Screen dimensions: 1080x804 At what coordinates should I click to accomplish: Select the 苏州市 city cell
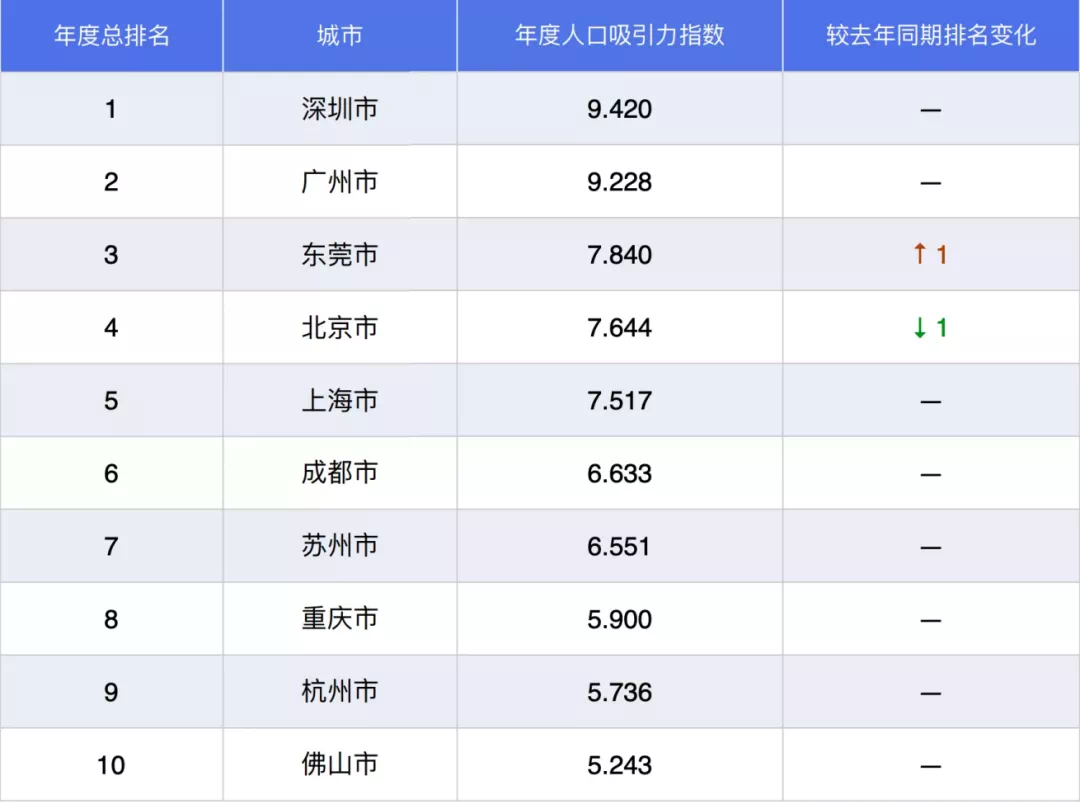[x=340, y=546]
